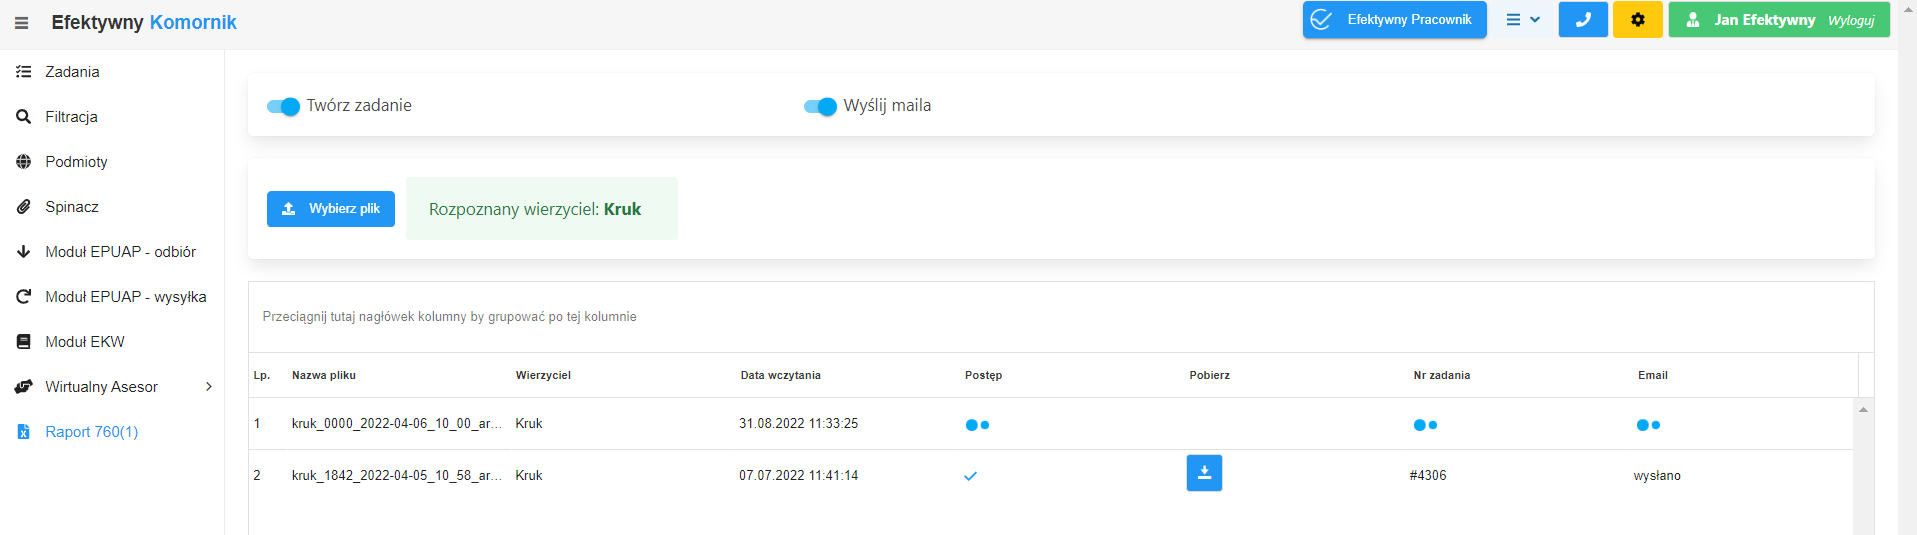The image size is (1917, 535).
Task: Click the Wybierz plik upload button
Action: 331,209
